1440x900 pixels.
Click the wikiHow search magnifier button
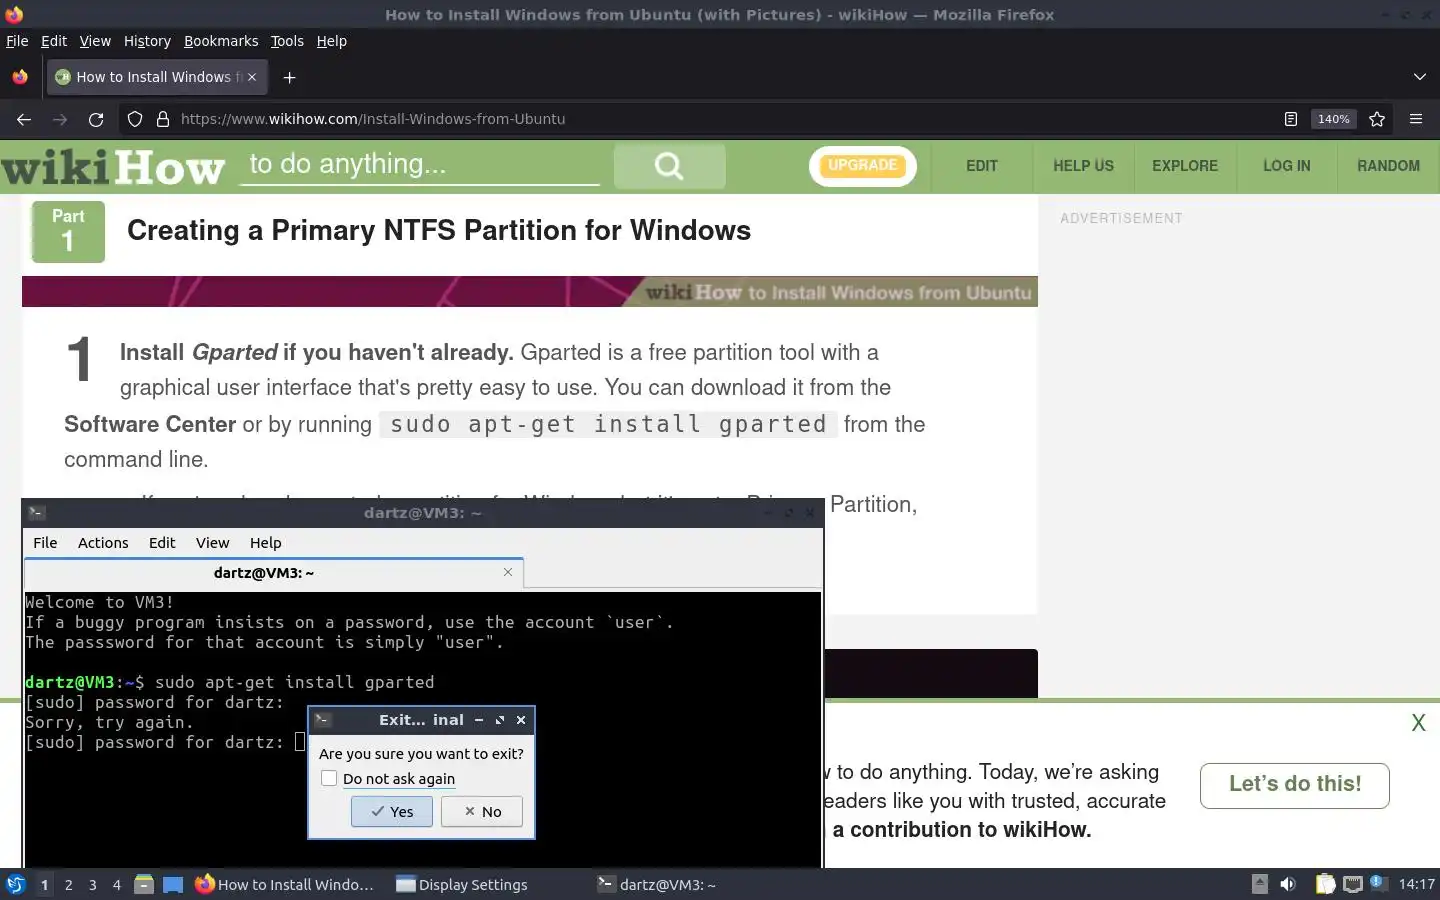tap(669, 166)
